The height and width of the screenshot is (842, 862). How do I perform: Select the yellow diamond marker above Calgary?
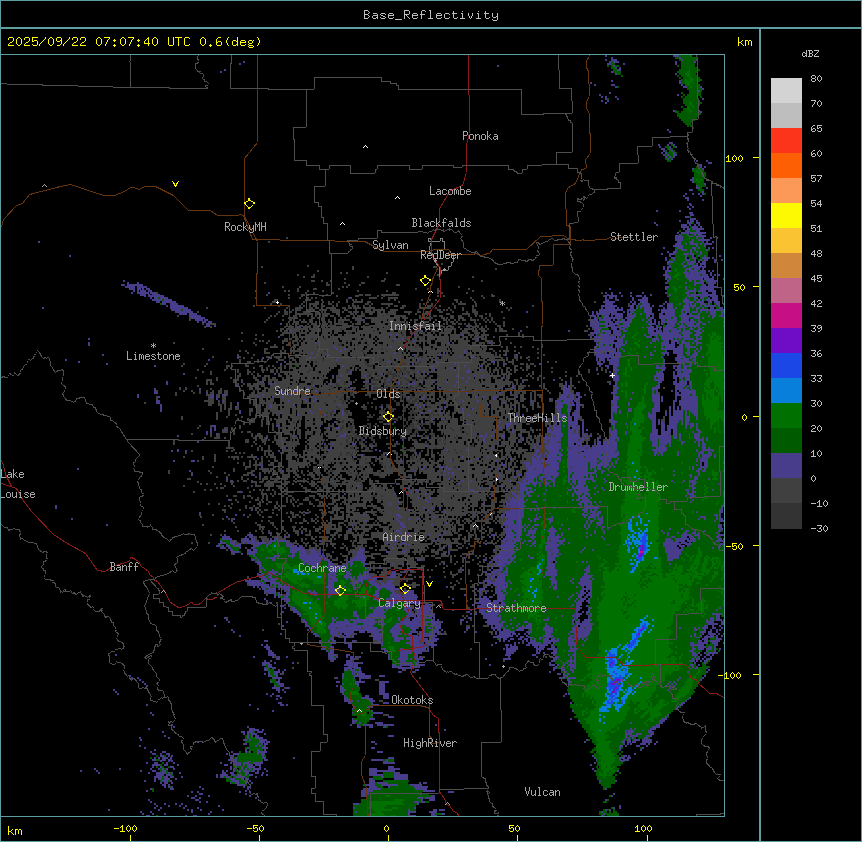pos(405,588)
